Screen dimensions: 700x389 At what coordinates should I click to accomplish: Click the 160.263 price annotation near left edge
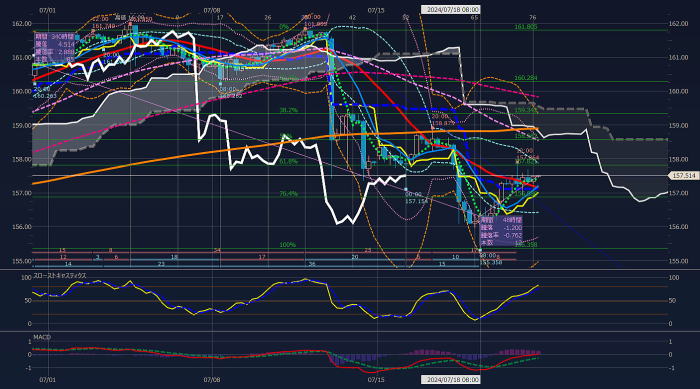[x=44, y=96]
